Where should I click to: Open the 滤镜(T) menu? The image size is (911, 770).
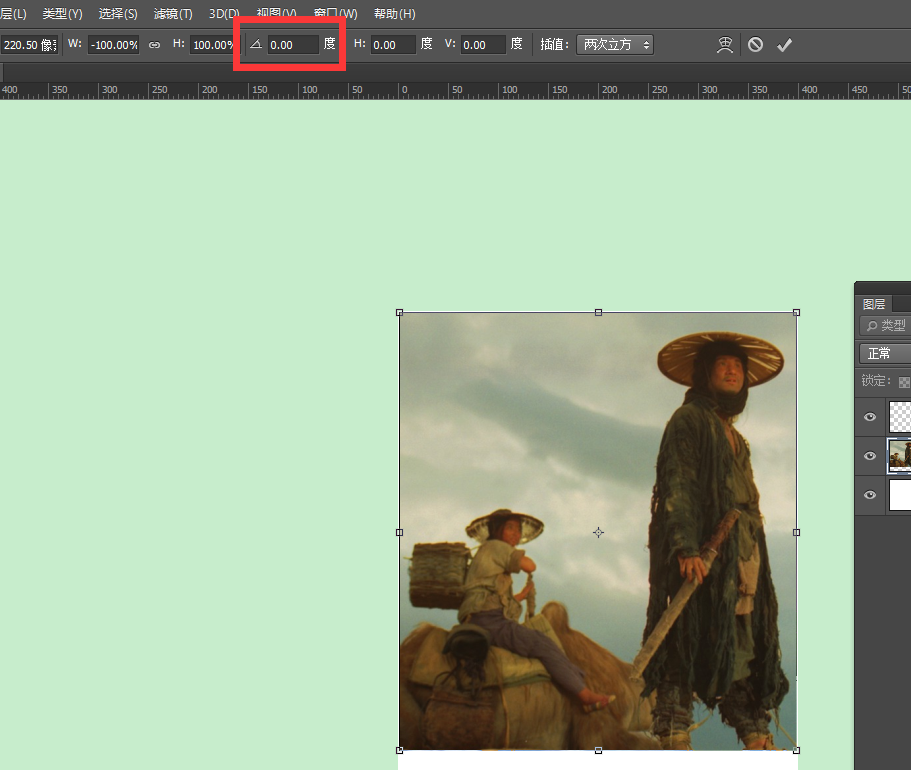tap(173, 13)
